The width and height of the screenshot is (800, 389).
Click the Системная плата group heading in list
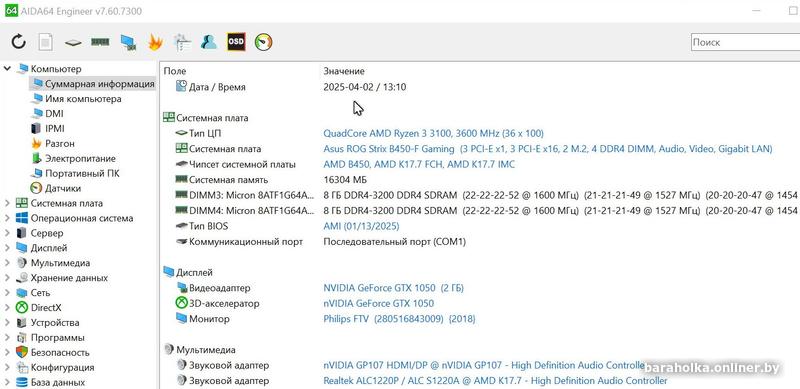(x=212, y=118)
